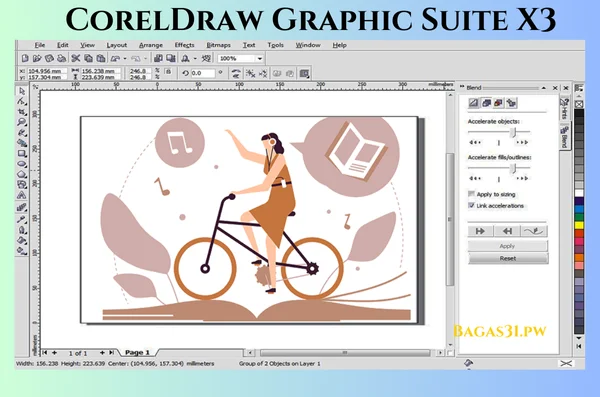Click the Print icon in toolbar
Screen dimensions: 600x397
pyautogui.click(x=62, y=58)
